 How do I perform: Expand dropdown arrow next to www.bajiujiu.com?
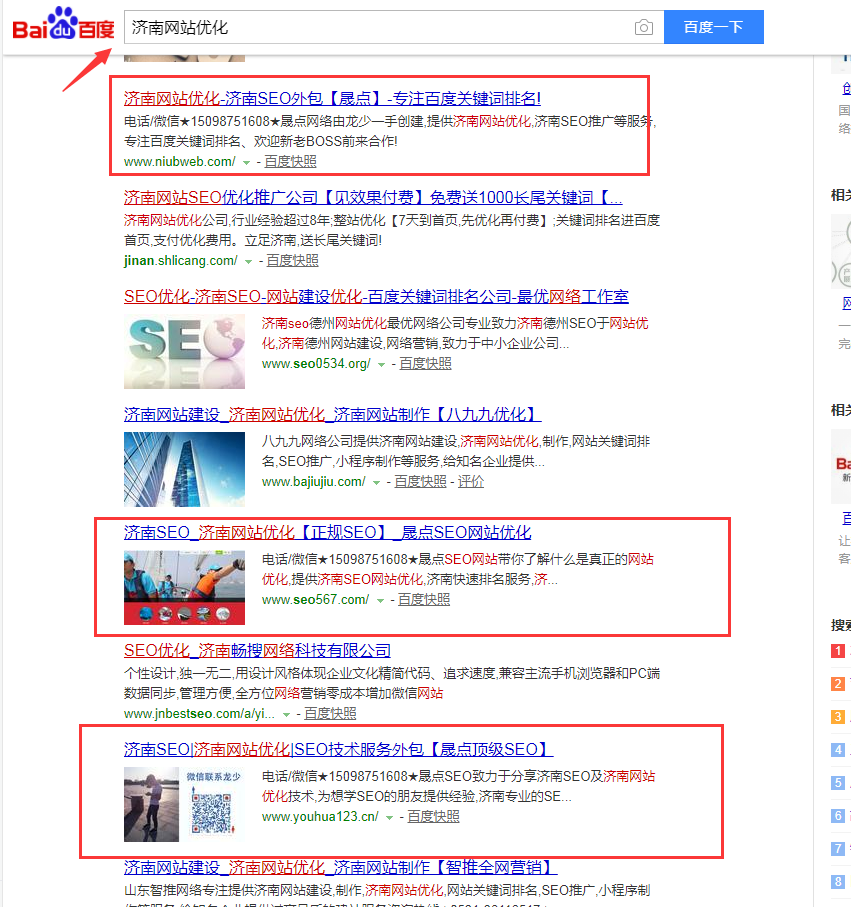click(376, 482)
